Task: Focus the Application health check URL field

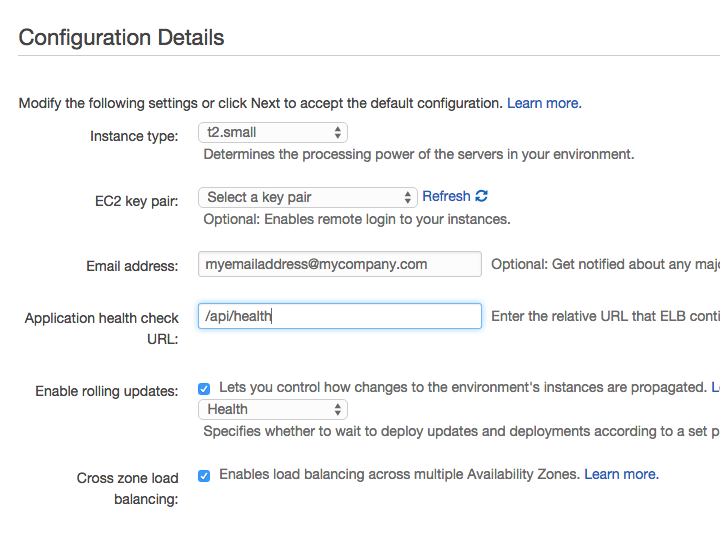Action: click(x=340, y=316)
